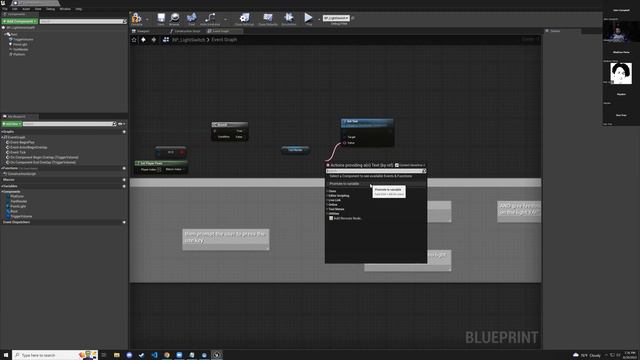The height and width of the screenshot is (360, 640).
Task: Click the Play toolbar button
Action: click(308, 18)
